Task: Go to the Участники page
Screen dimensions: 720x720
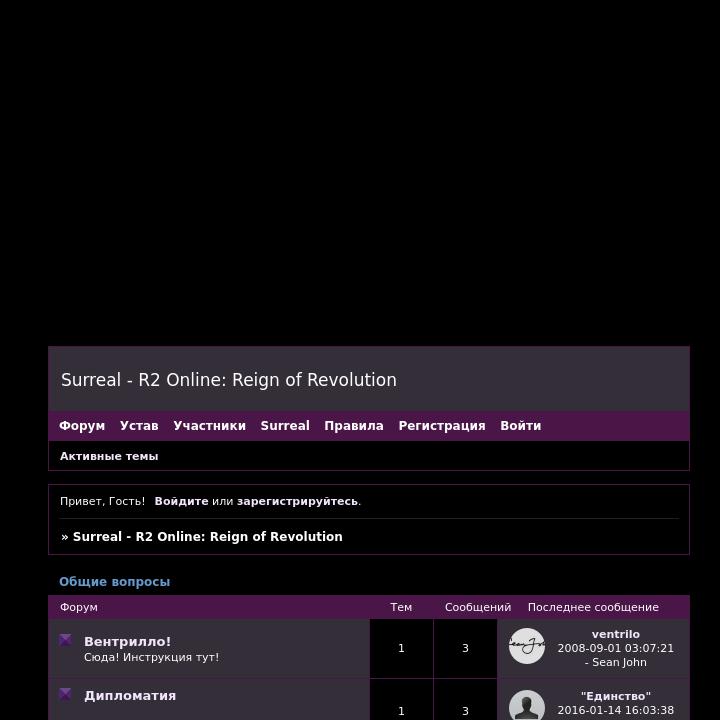Action: (x=209, y=426)
